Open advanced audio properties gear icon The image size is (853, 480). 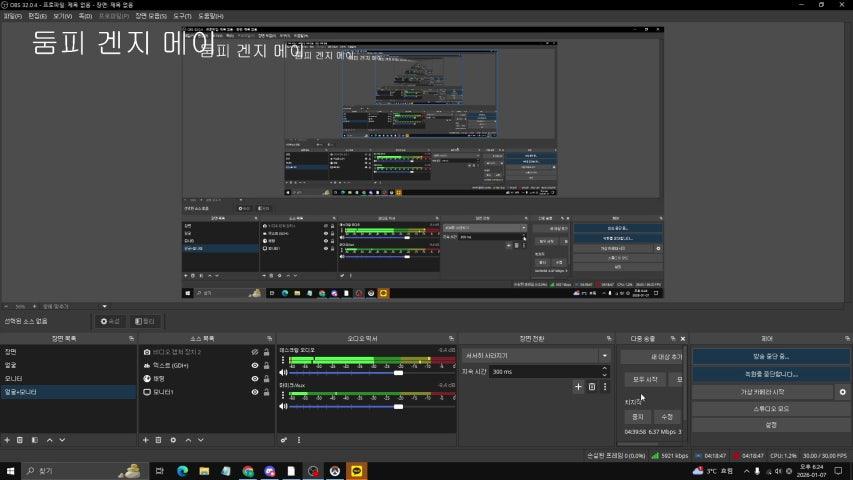point(284,440)
